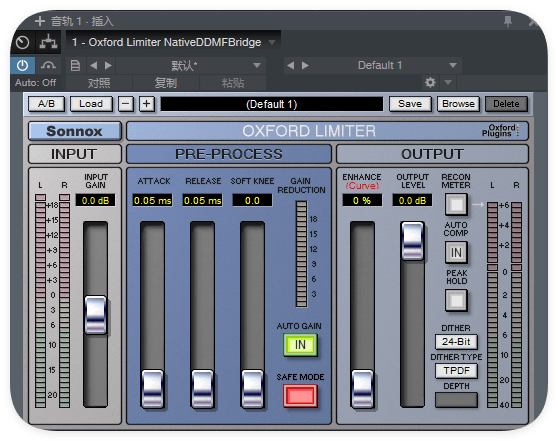Image resolution: width=558 pixels, height=441 pixels.
Task: Click the clock/automation dial icon
Action: (22, 43)
